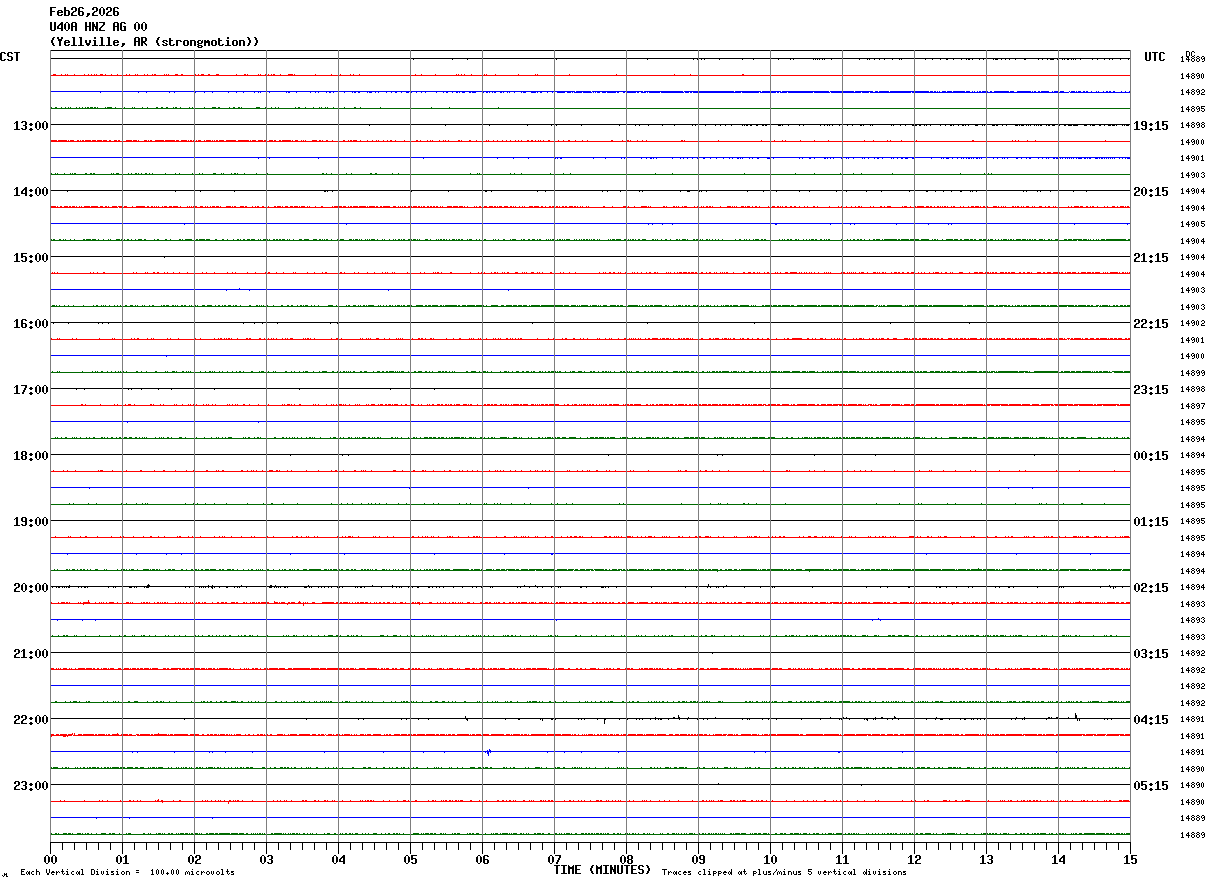1210x886 pixels.
Task: Click the Each Vertical Division scale note
Action: point(127,873)
